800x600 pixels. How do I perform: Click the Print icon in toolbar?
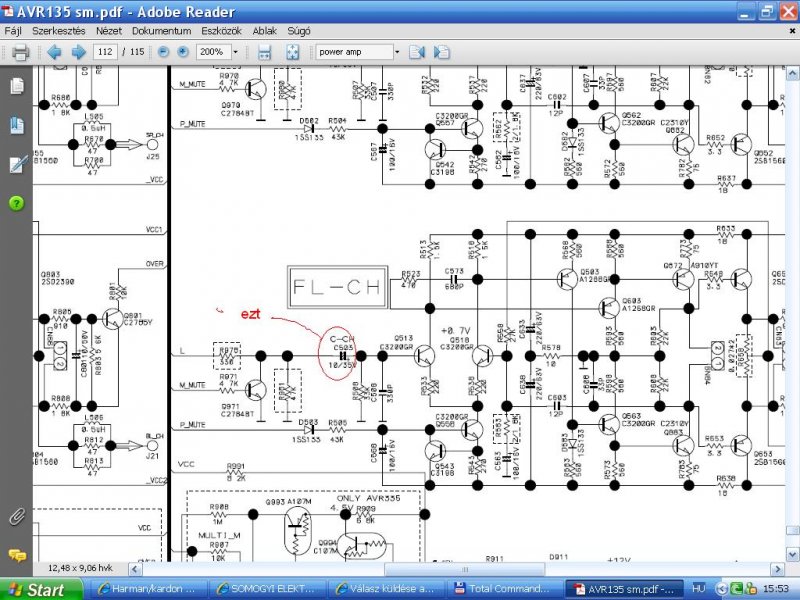(x=20, y=52)
